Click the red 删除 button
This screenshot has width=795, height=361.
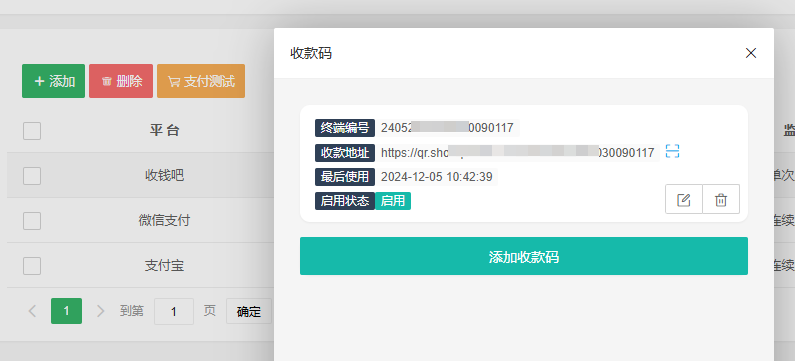pyautogui.click(x=121, y=81)
